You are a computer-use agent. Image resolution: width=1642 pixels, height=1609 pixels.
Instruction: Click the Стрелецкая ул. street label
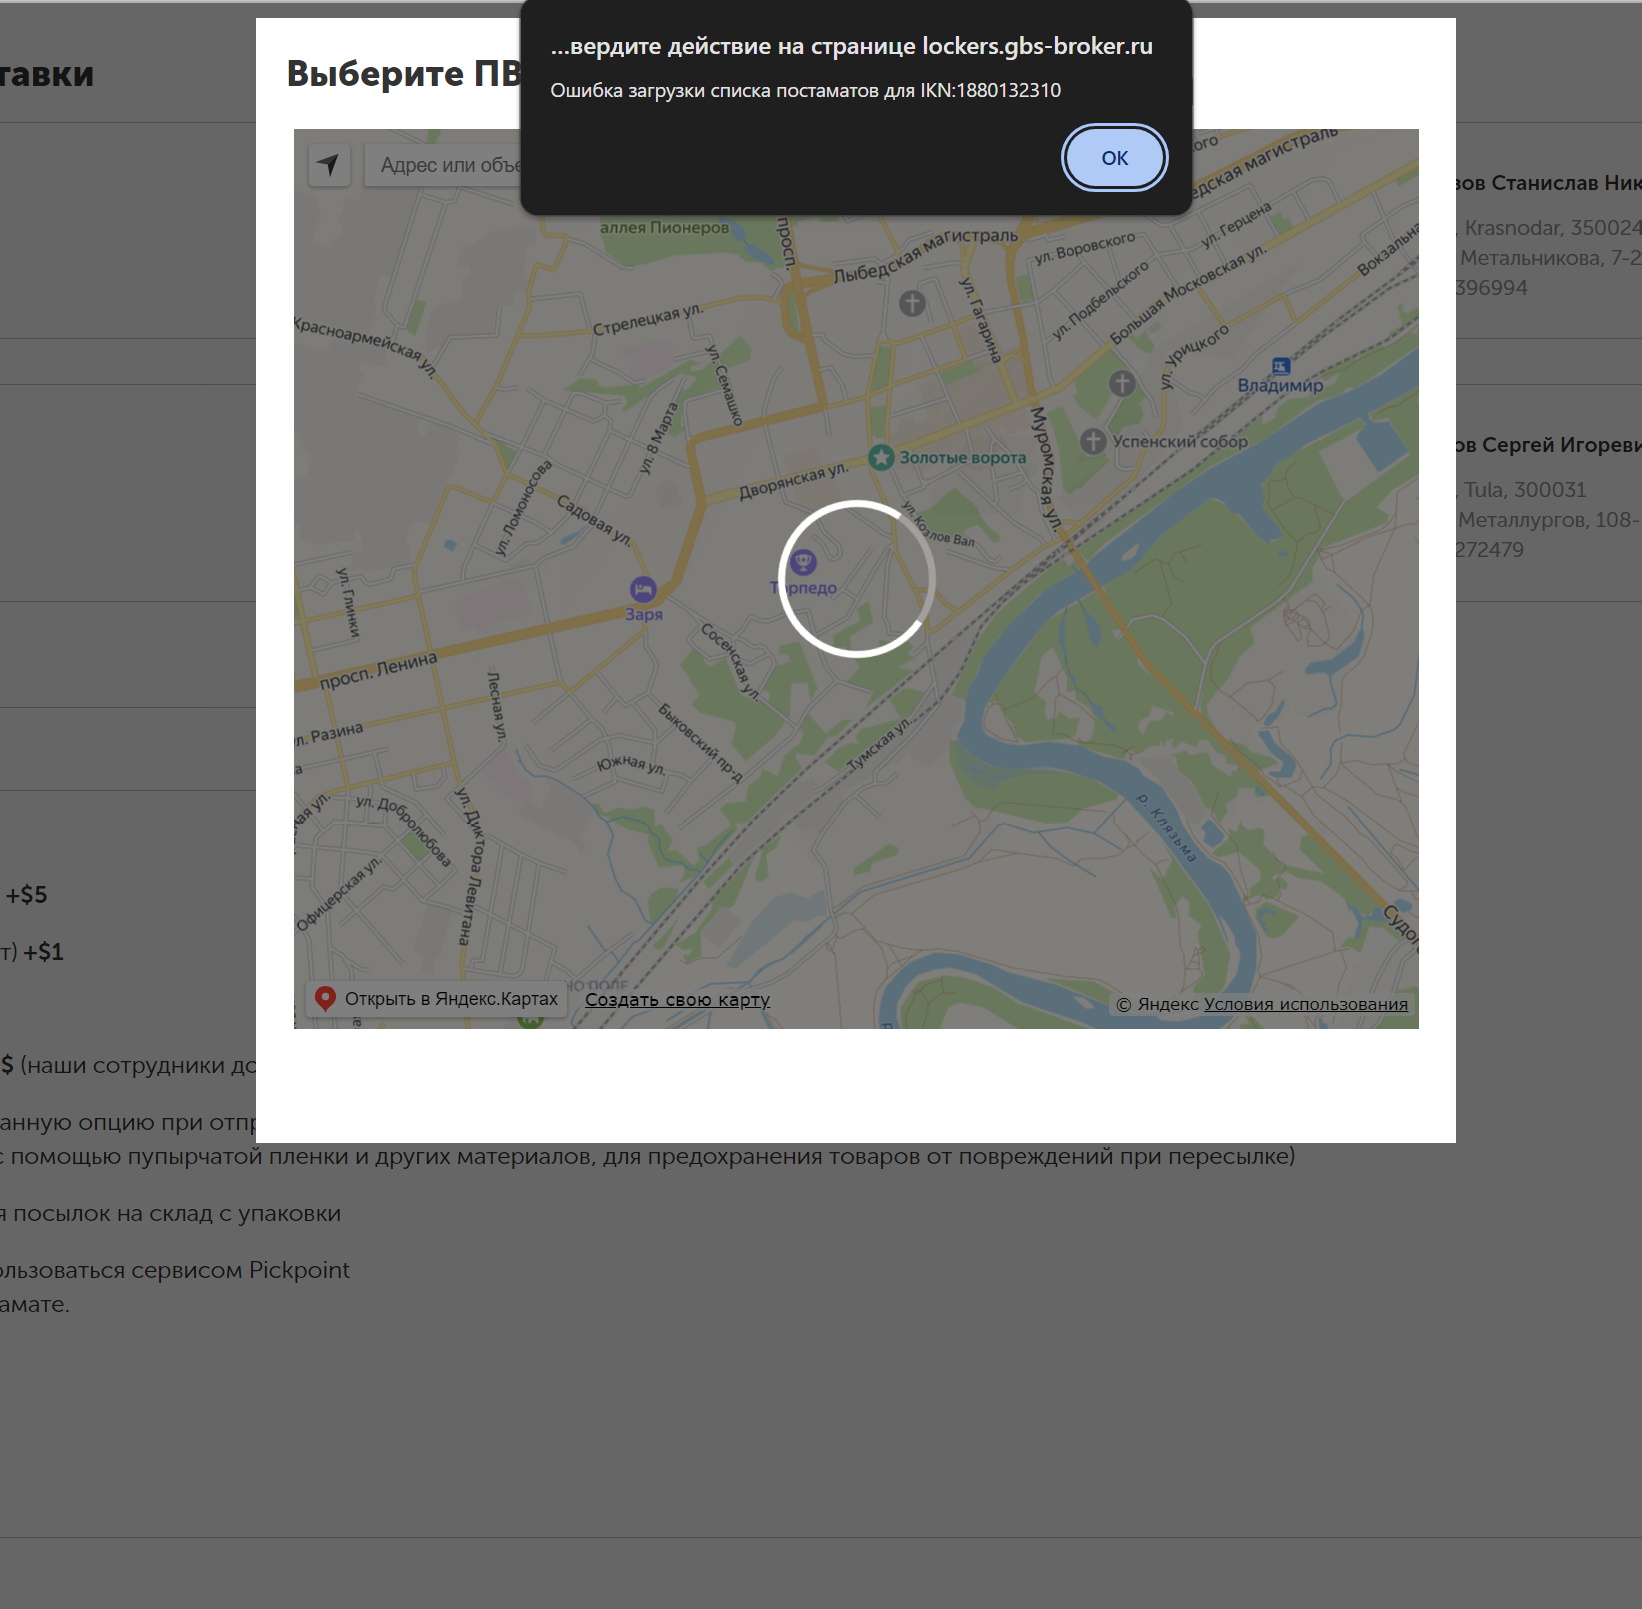648,318
